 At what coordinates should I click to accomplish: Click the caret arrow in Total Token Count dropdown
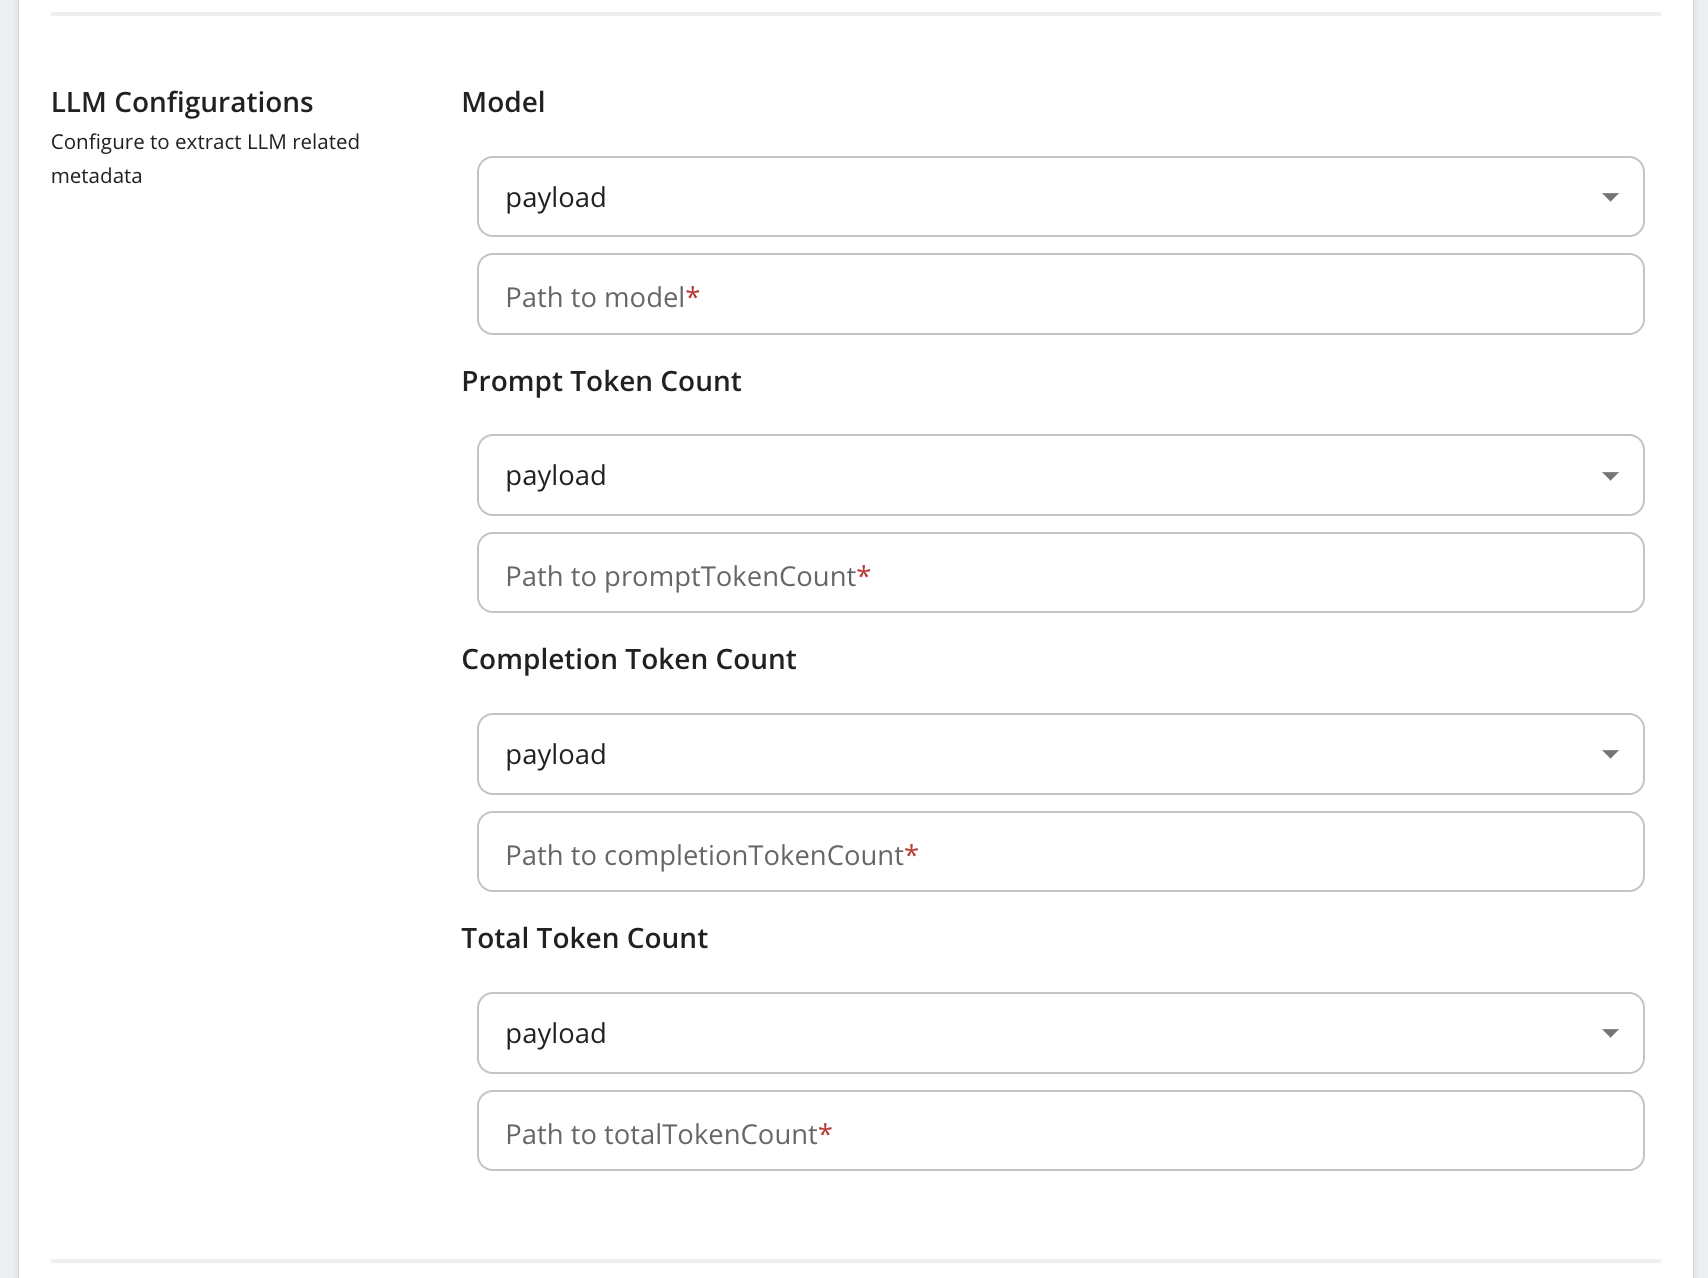(x=1610, y=1033)
